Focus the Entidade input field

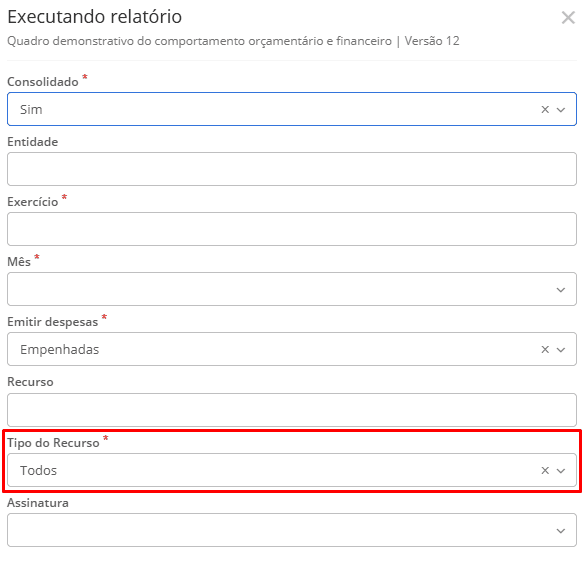(x=292, y=169)
